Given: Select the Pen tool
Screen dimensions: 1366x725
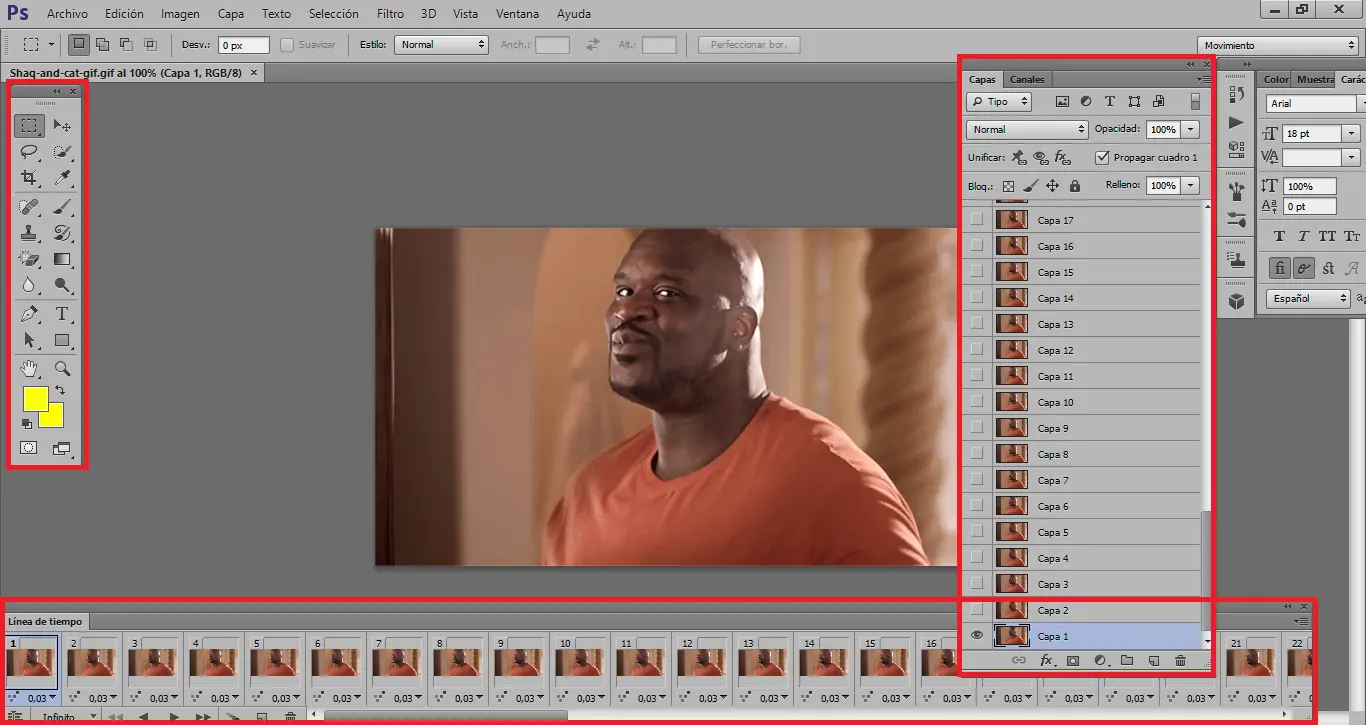Looking at the screenshot, I should [x=30, y=314].
